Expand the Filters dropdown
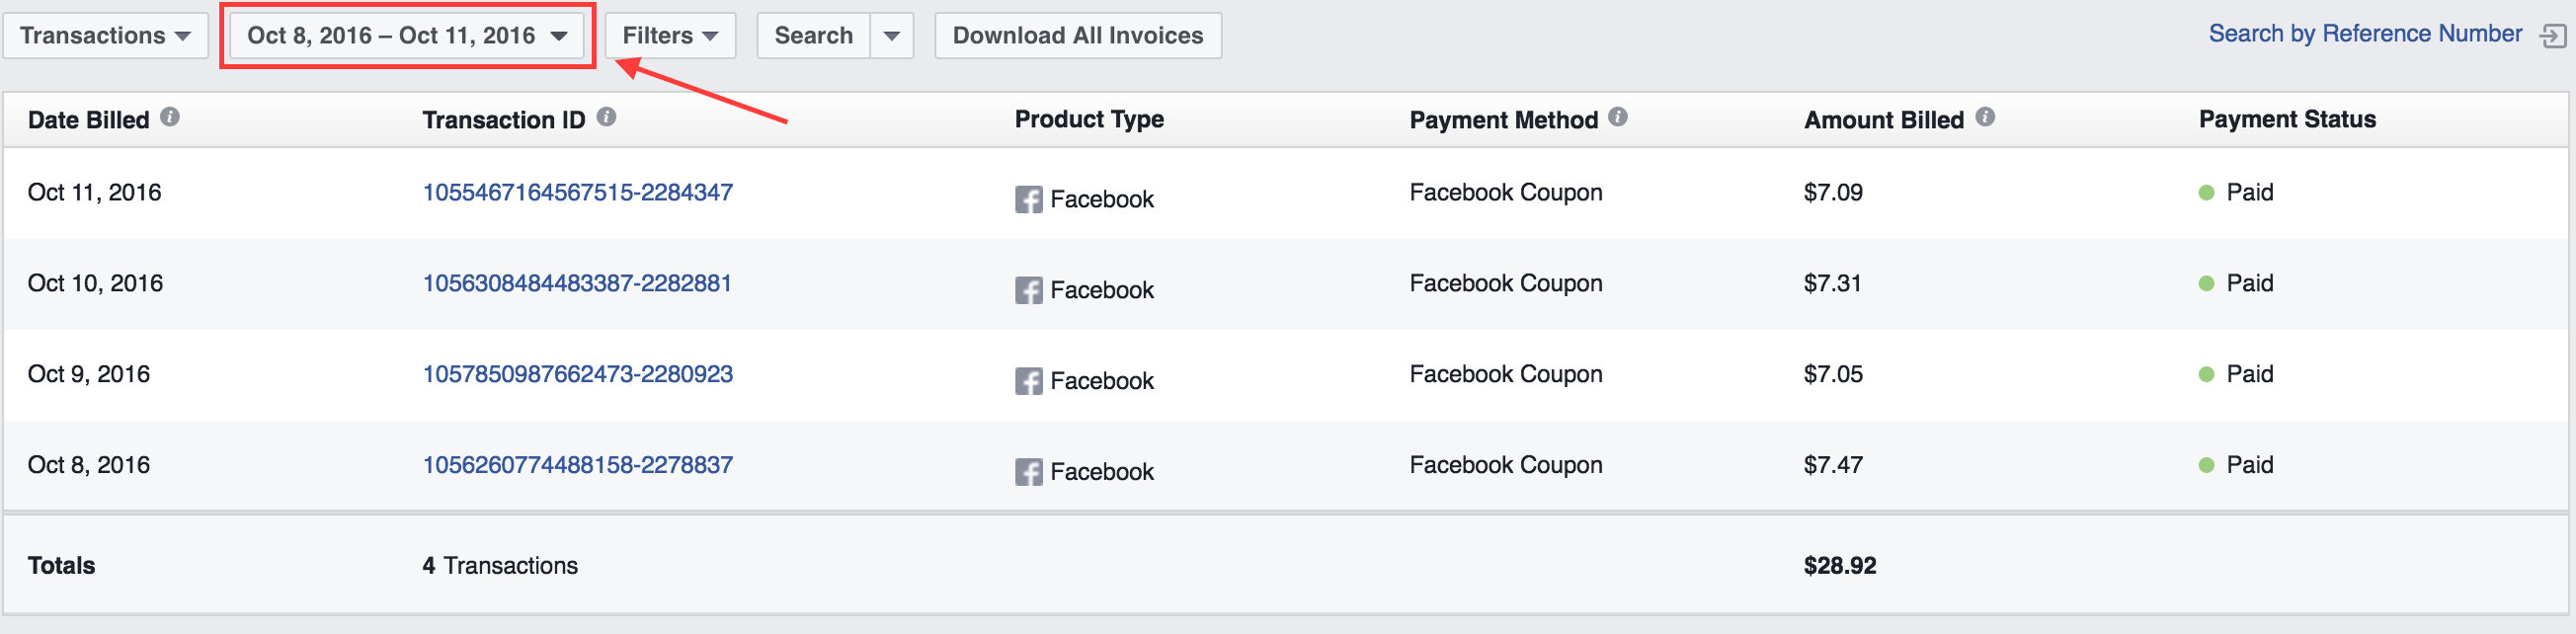2576x634 pixels. click(670, 36)
